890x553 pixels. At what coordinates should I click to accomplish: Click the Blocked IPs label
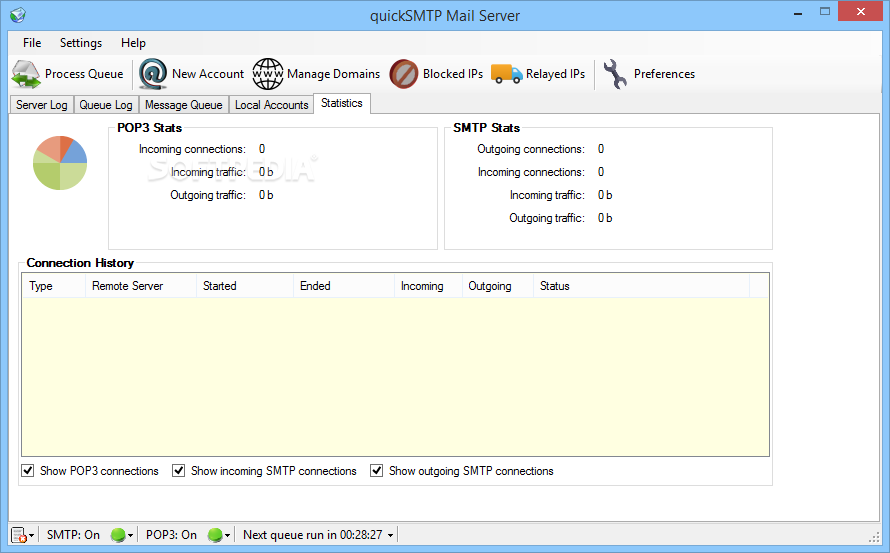coord(453,74)
